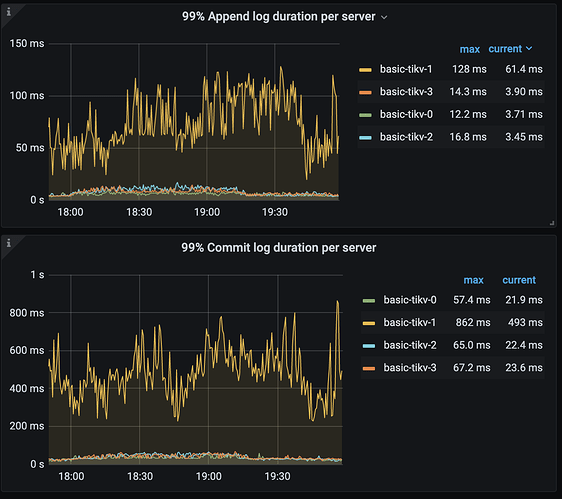Click basic-tikv-1 color swatch in Commit legend

[369, 323]
